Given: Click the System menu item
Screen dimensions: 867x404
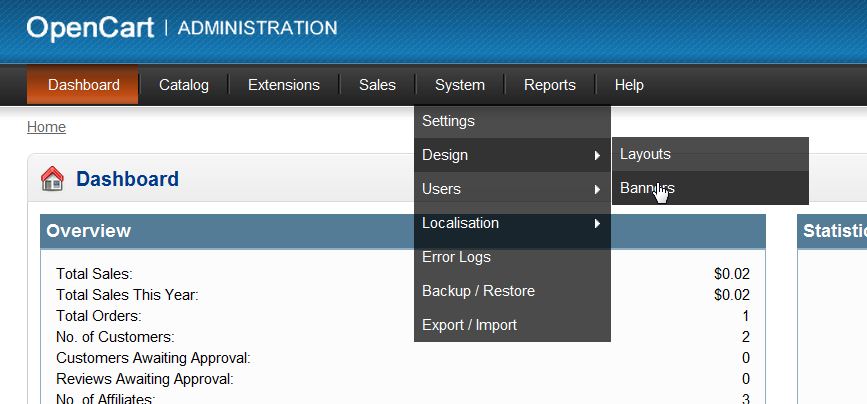Looking at the screenshot, I should (x=460, y=85).
